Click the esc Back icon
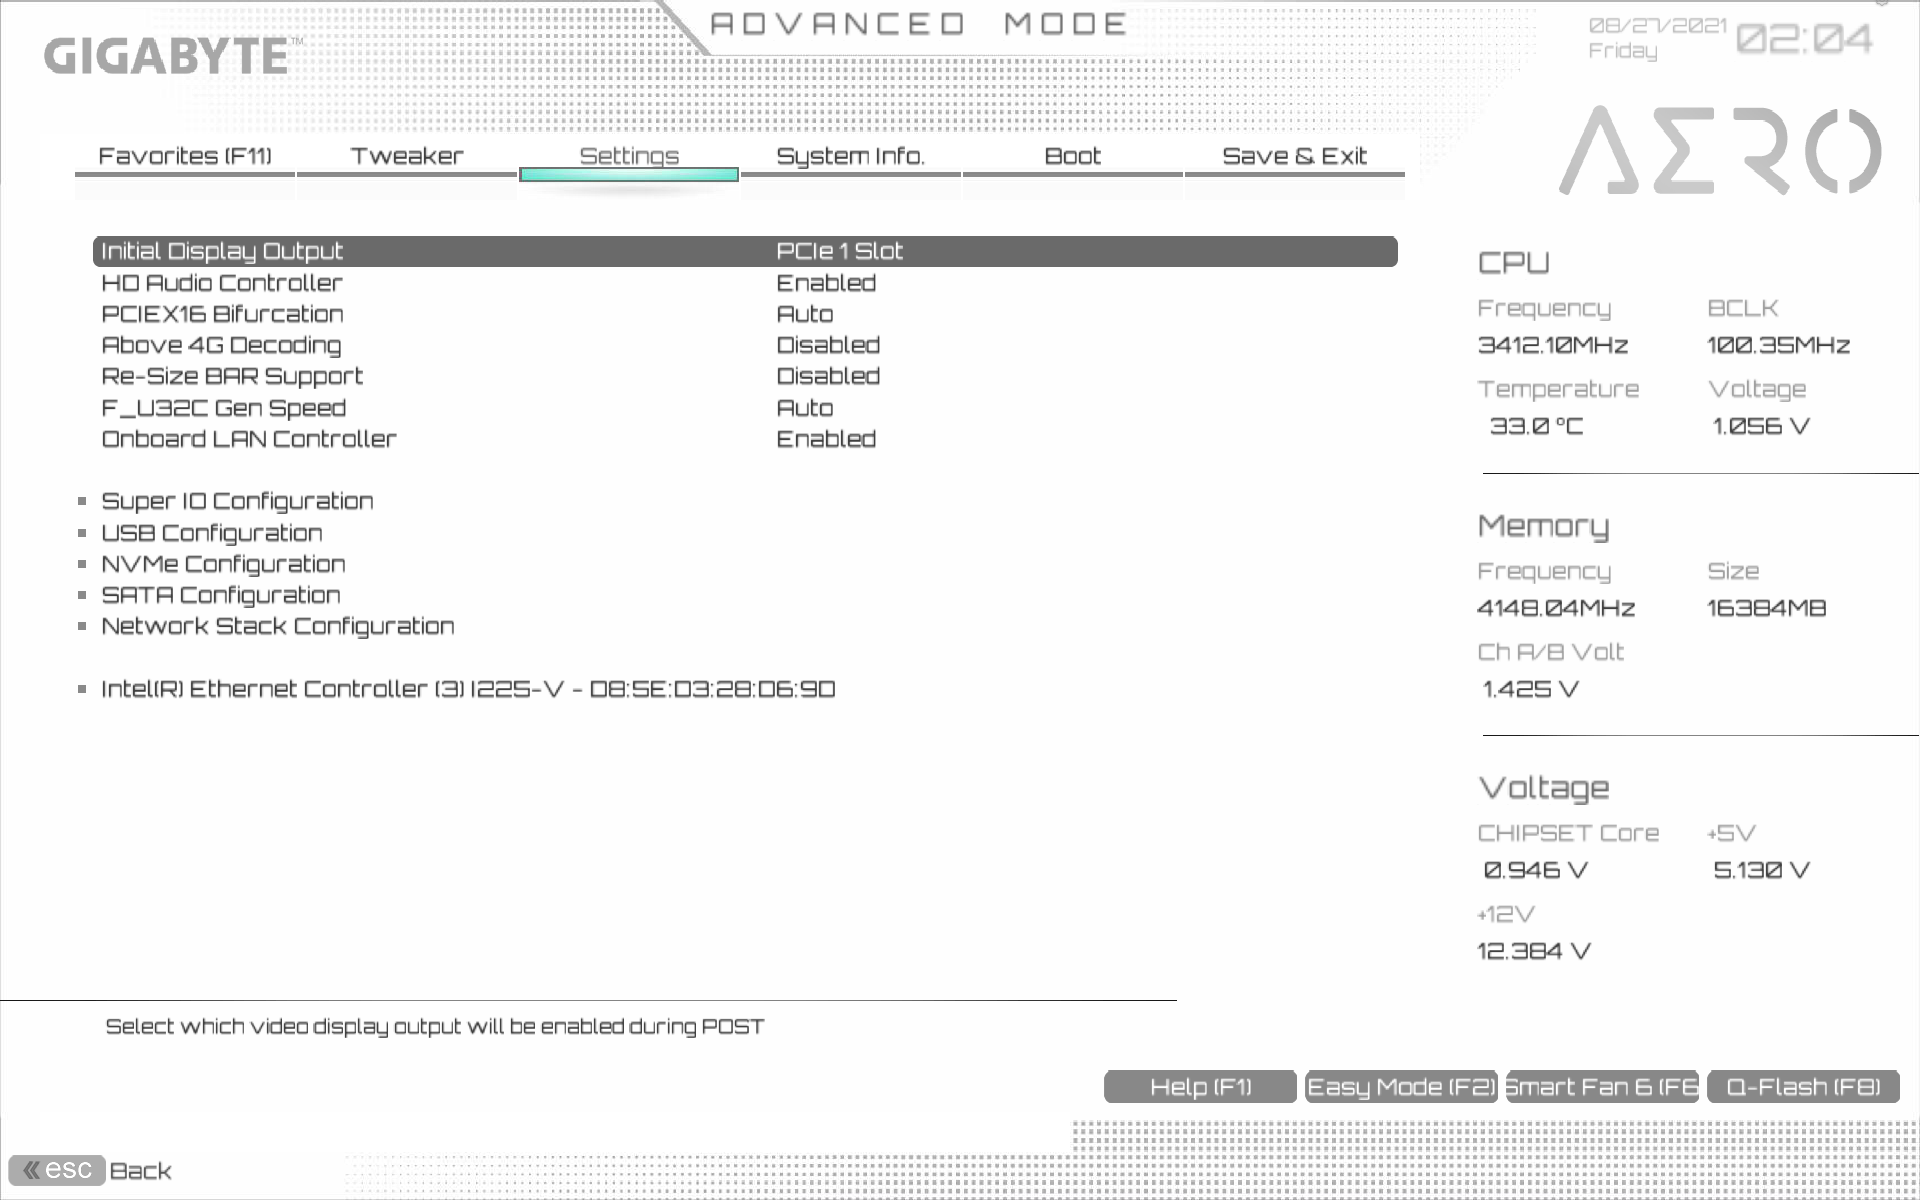The width and height of the screenshot is (1920, 1200). [x=57, y=1170]
